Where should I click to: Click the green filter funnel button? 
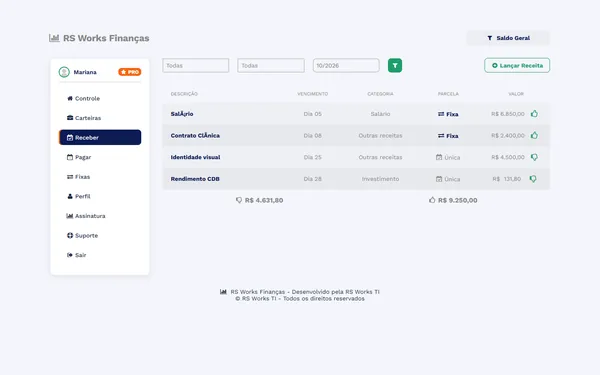395,65
